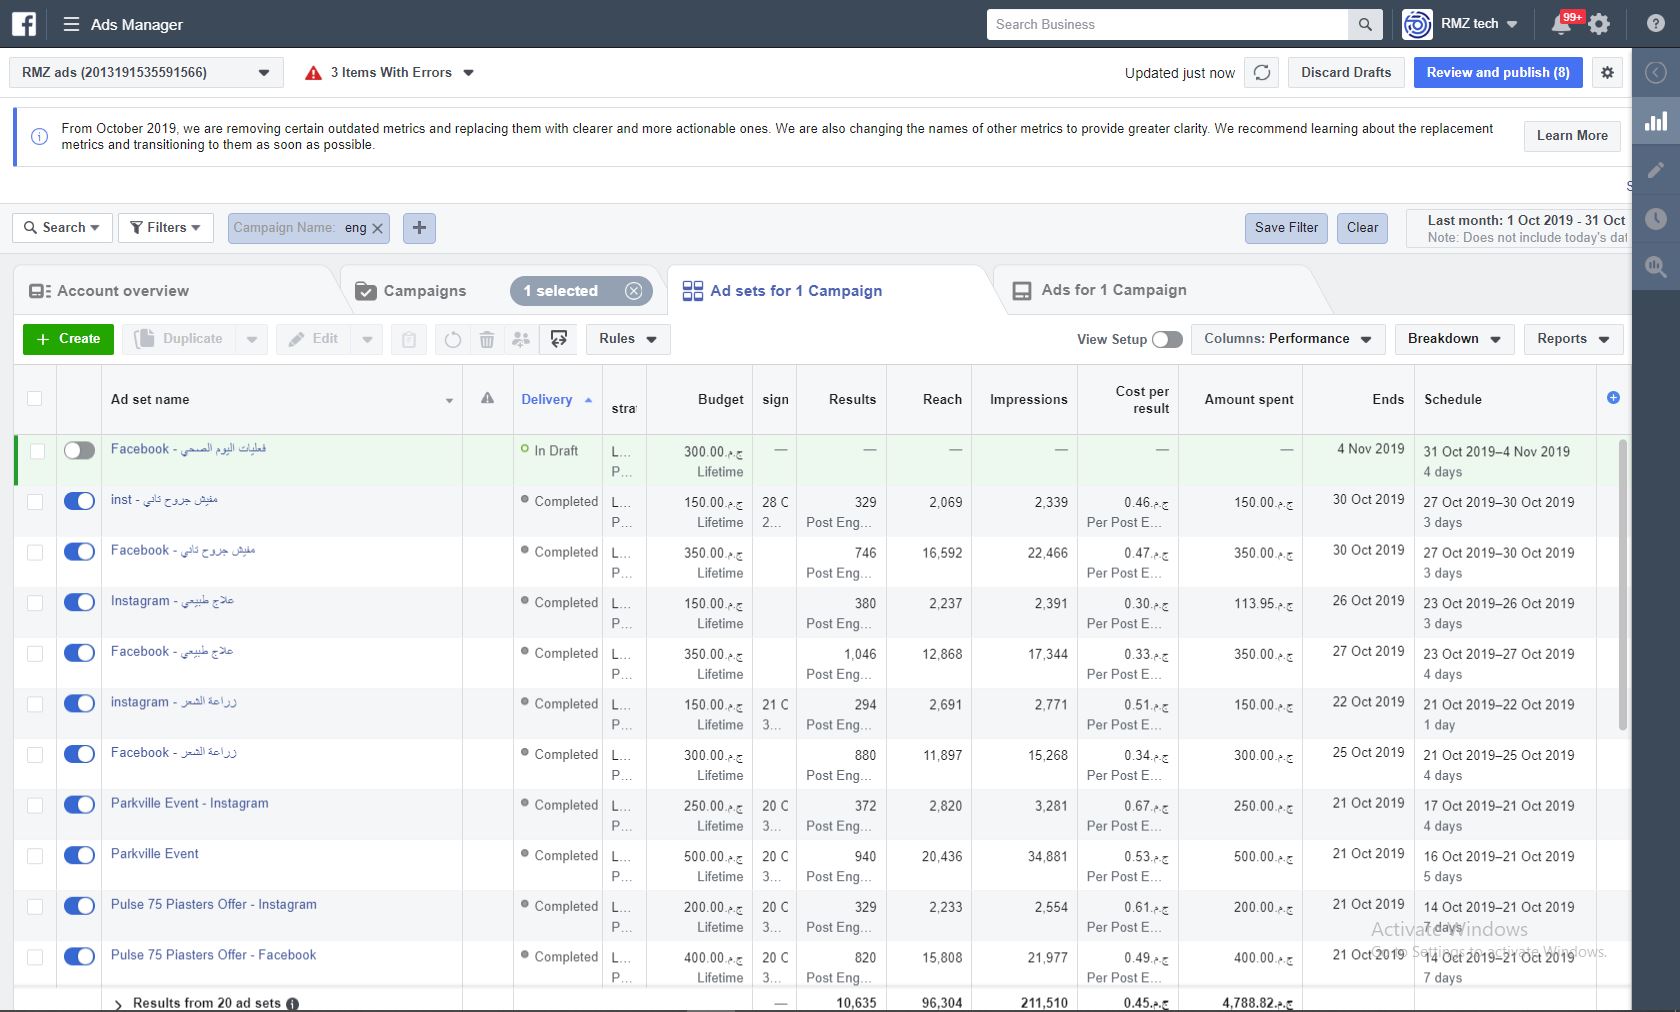
Task: Switch to Ads for 1 Campaign tab
Action: click(1099, 290)
